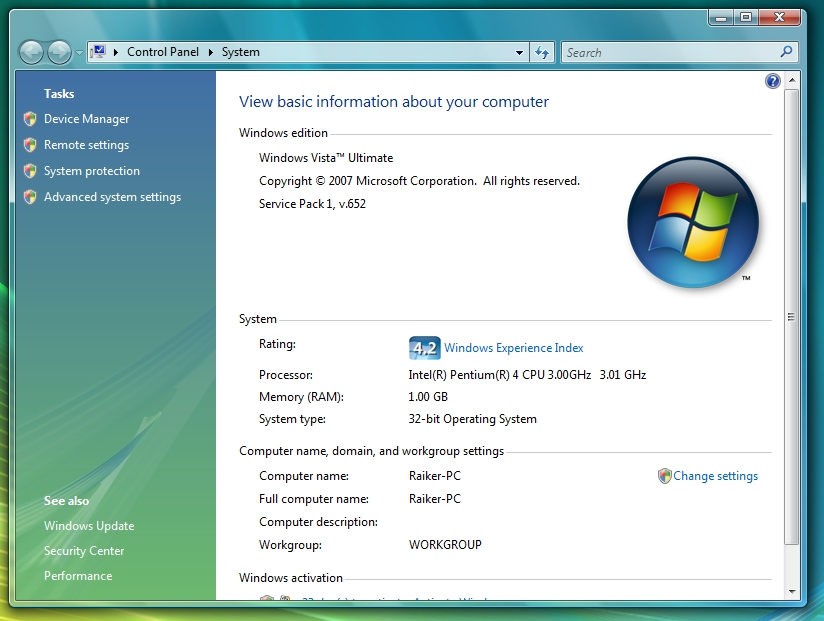Refresh the page with the address bar icon

(541, 52)
